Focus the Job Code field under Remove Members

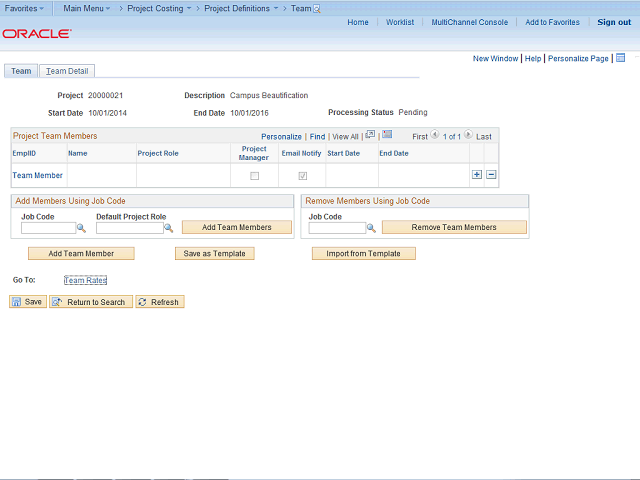tap(337, 228)
